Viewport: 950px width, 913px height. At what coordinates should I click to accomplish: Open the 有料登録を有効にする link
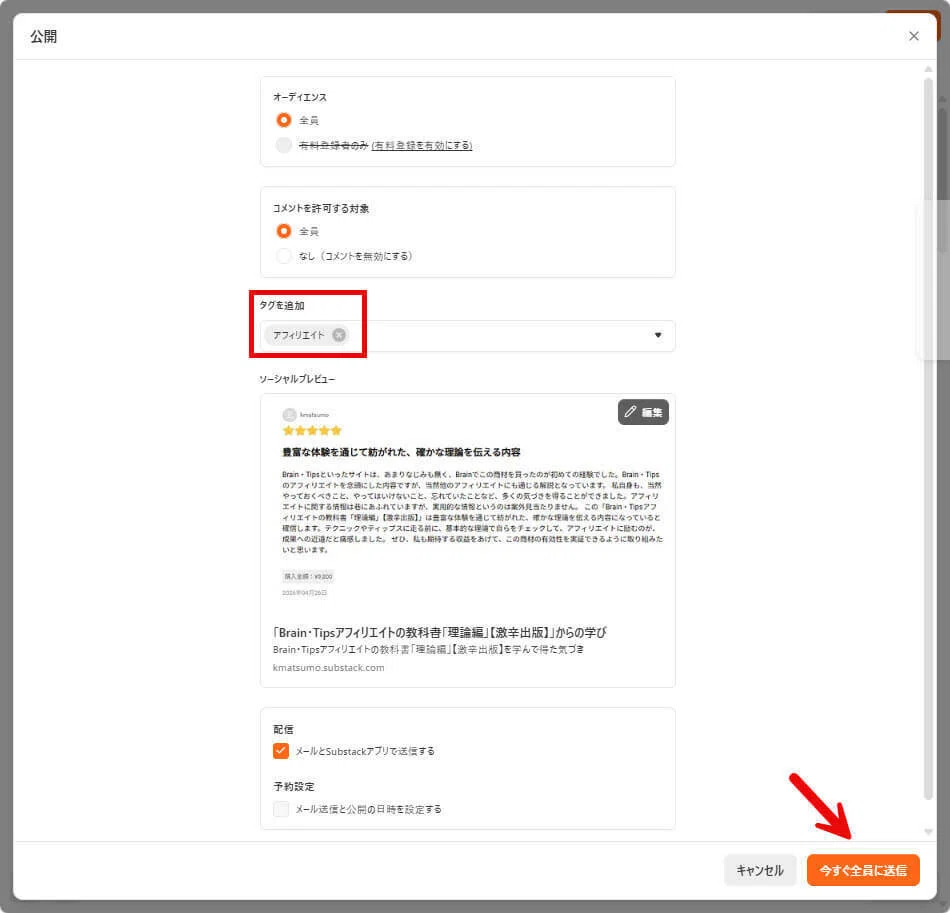coord(422,145)
